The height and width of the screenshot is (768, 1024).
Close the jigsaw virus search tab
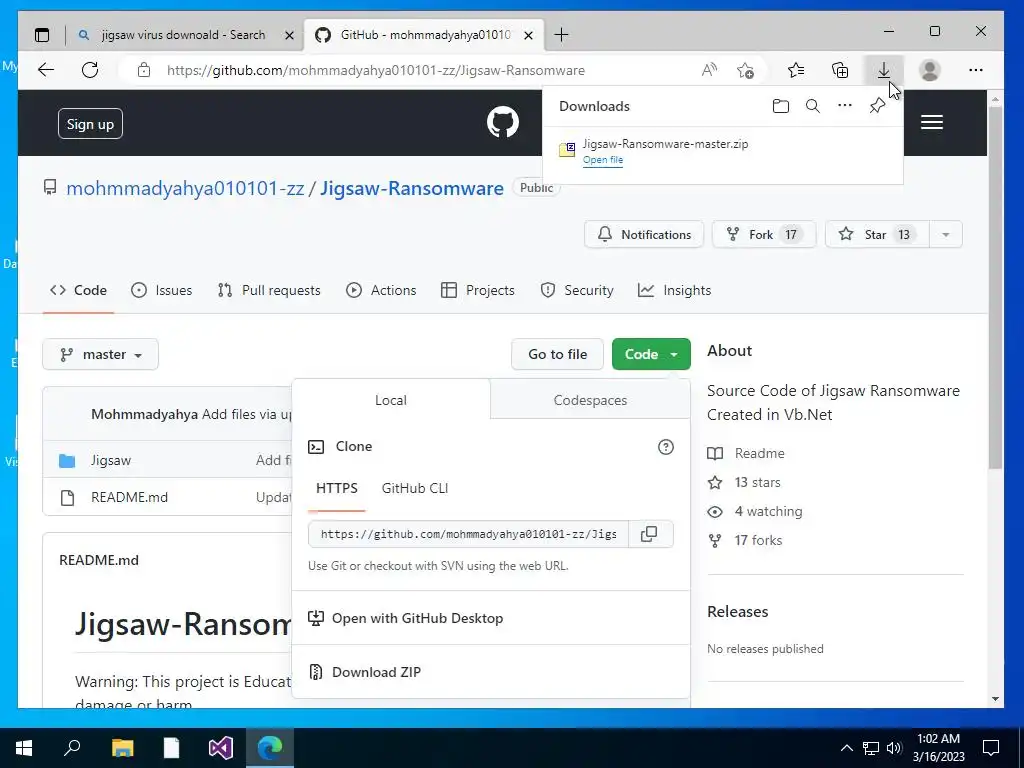(x=289, y=35)
